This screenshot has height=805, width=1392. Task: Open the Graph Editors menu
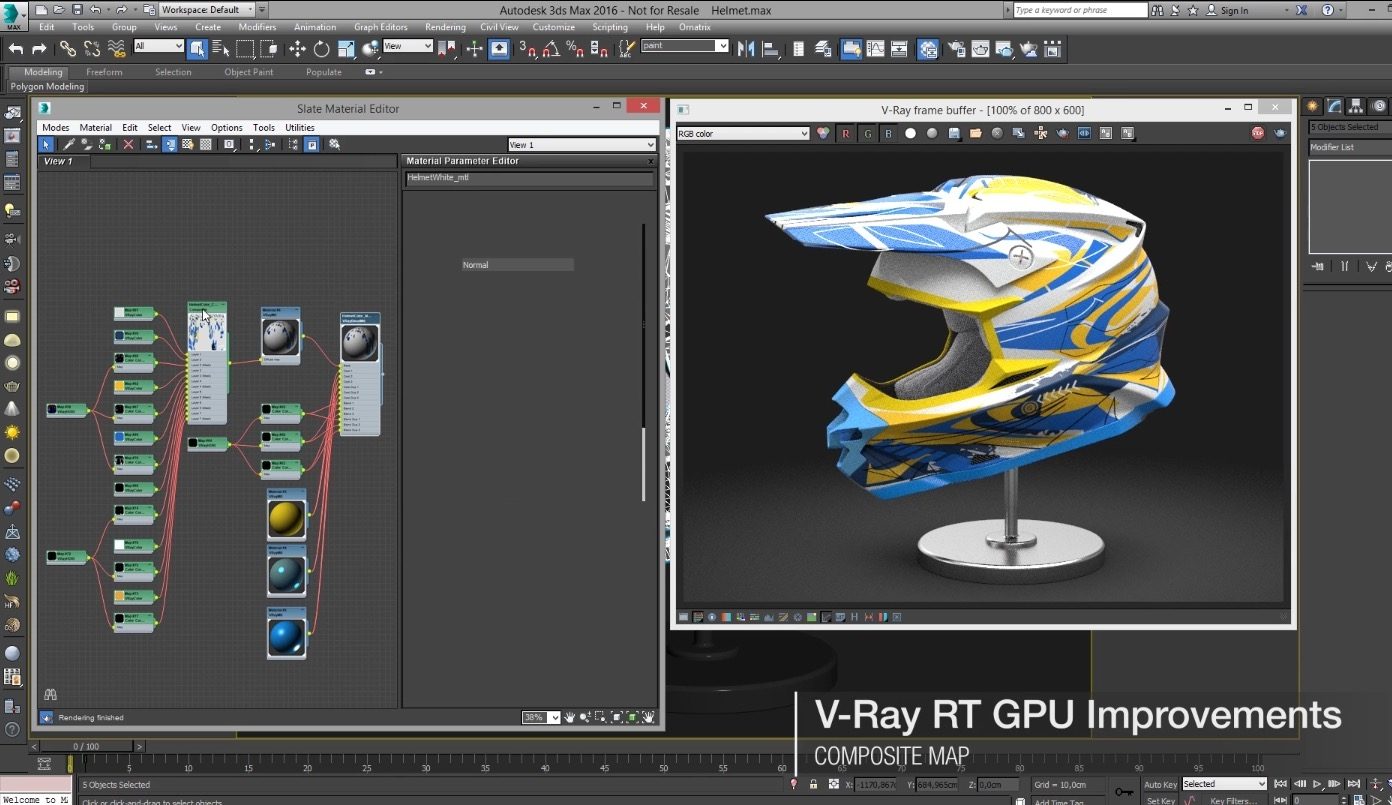pyautogui.click(x=380, y=27)
